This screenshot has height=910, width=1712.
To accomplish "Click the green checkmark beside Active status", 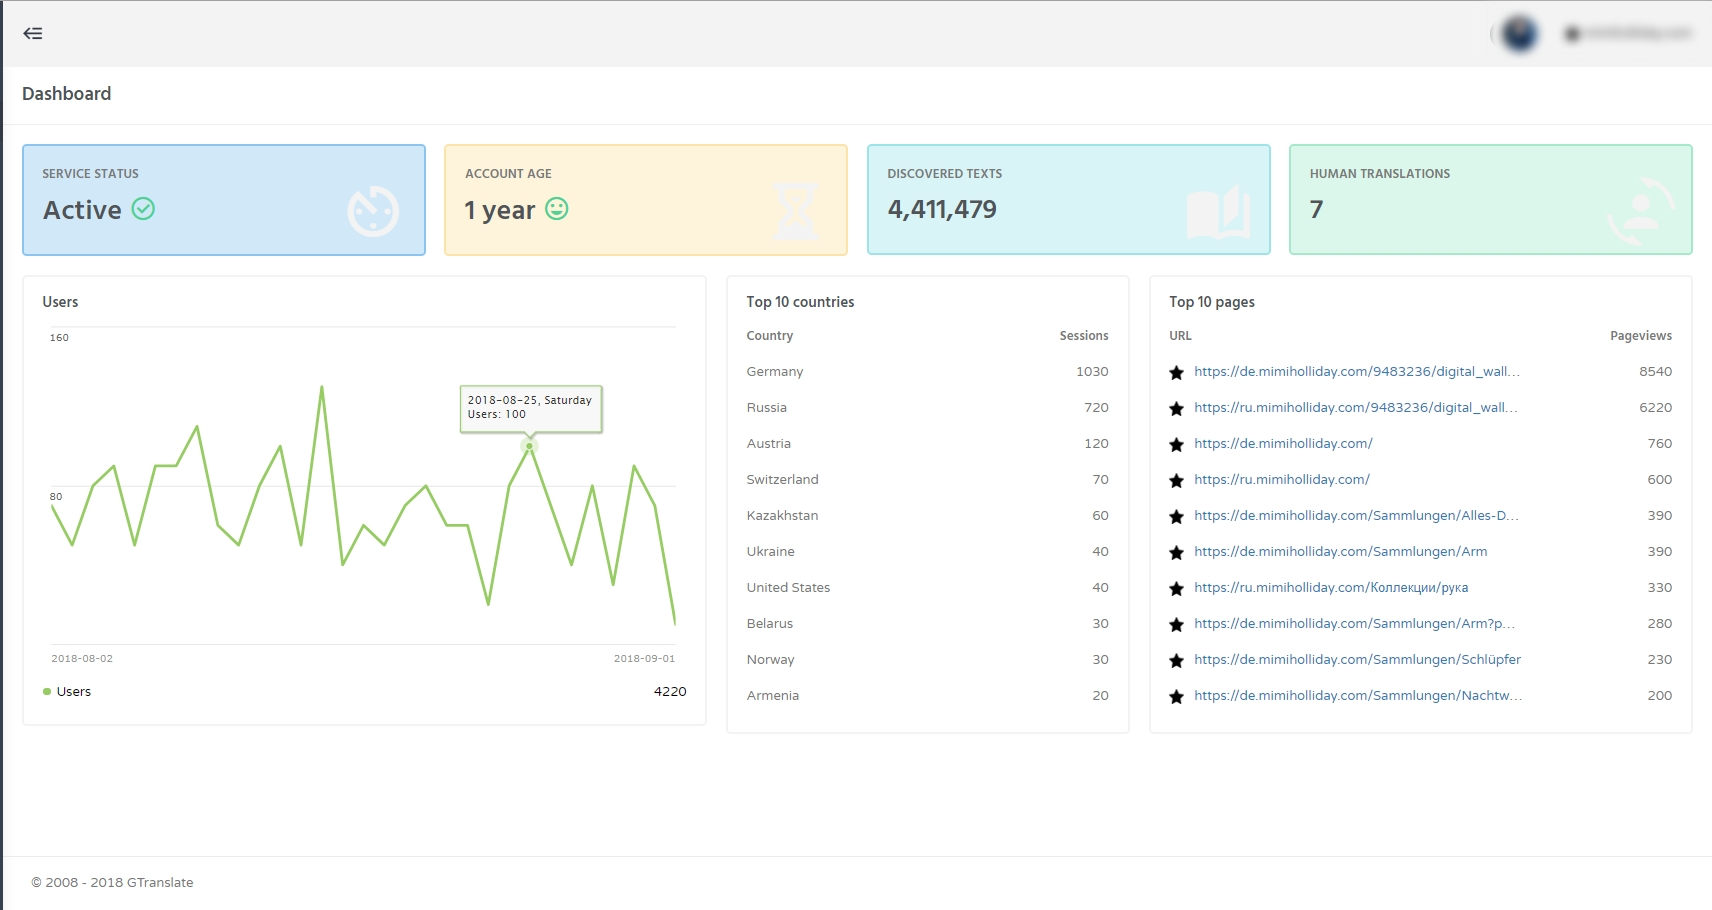I will coord(144,209).
